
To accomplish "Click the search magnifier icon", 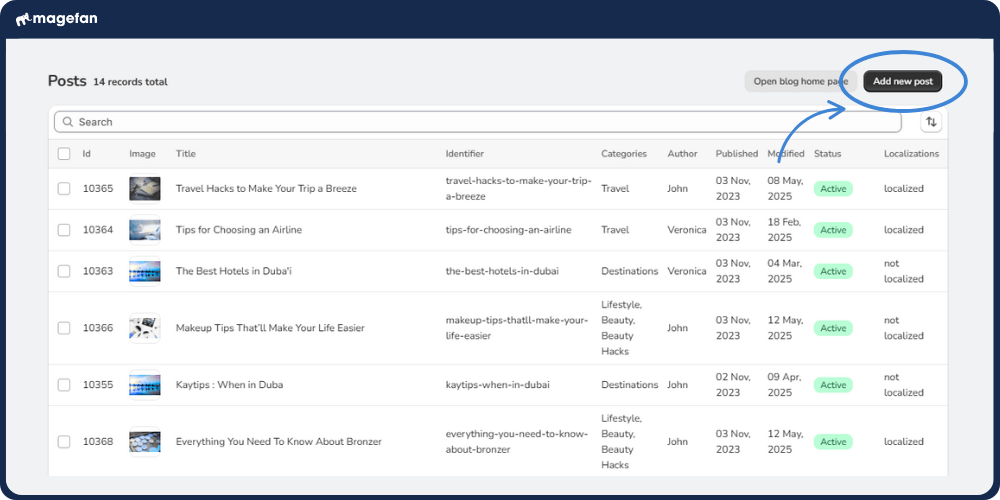I will click(68, 122).
